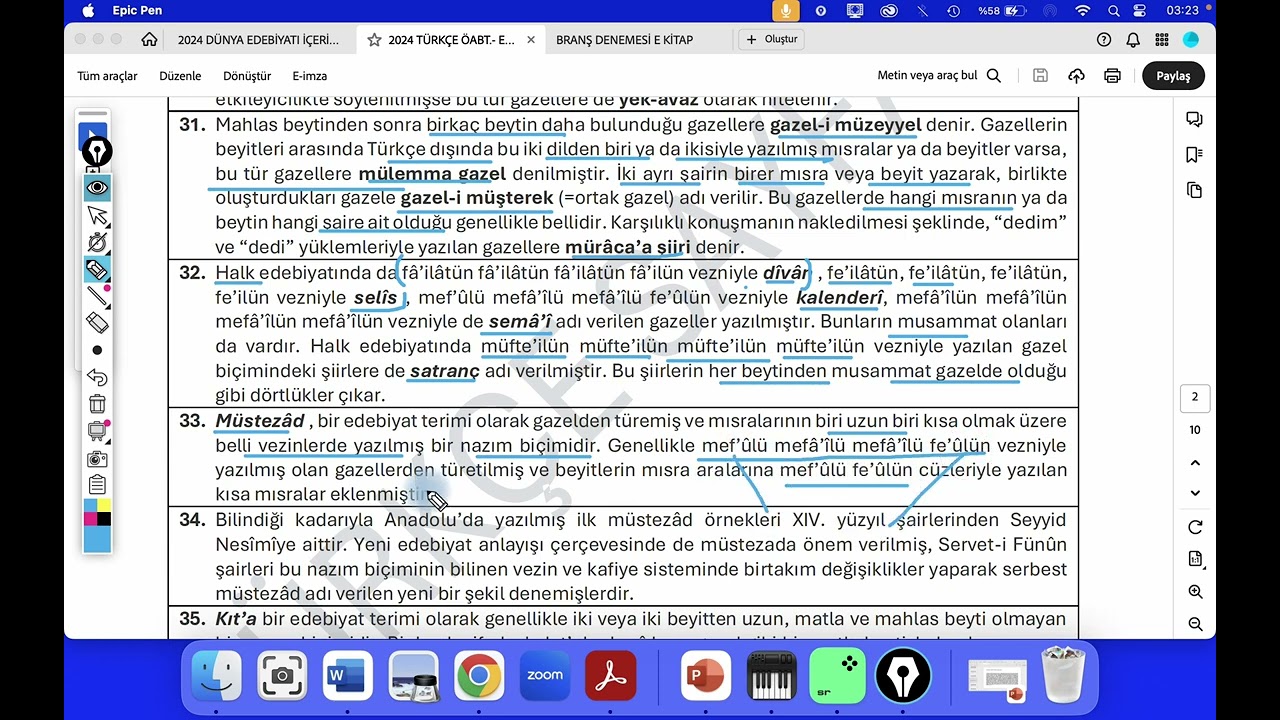Viewport: 1280px width, 720px height.
Task: Select the cursor arrow tool in Epic Pen
Action: tap(97, 215)
